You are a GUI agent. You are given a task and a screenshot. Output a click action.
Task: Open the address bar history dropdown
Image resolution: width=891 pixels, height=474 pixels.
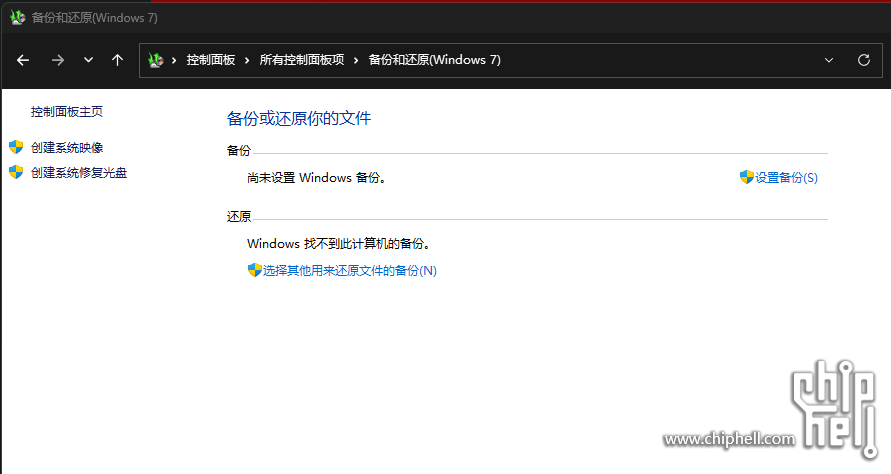tap(829, 60)
